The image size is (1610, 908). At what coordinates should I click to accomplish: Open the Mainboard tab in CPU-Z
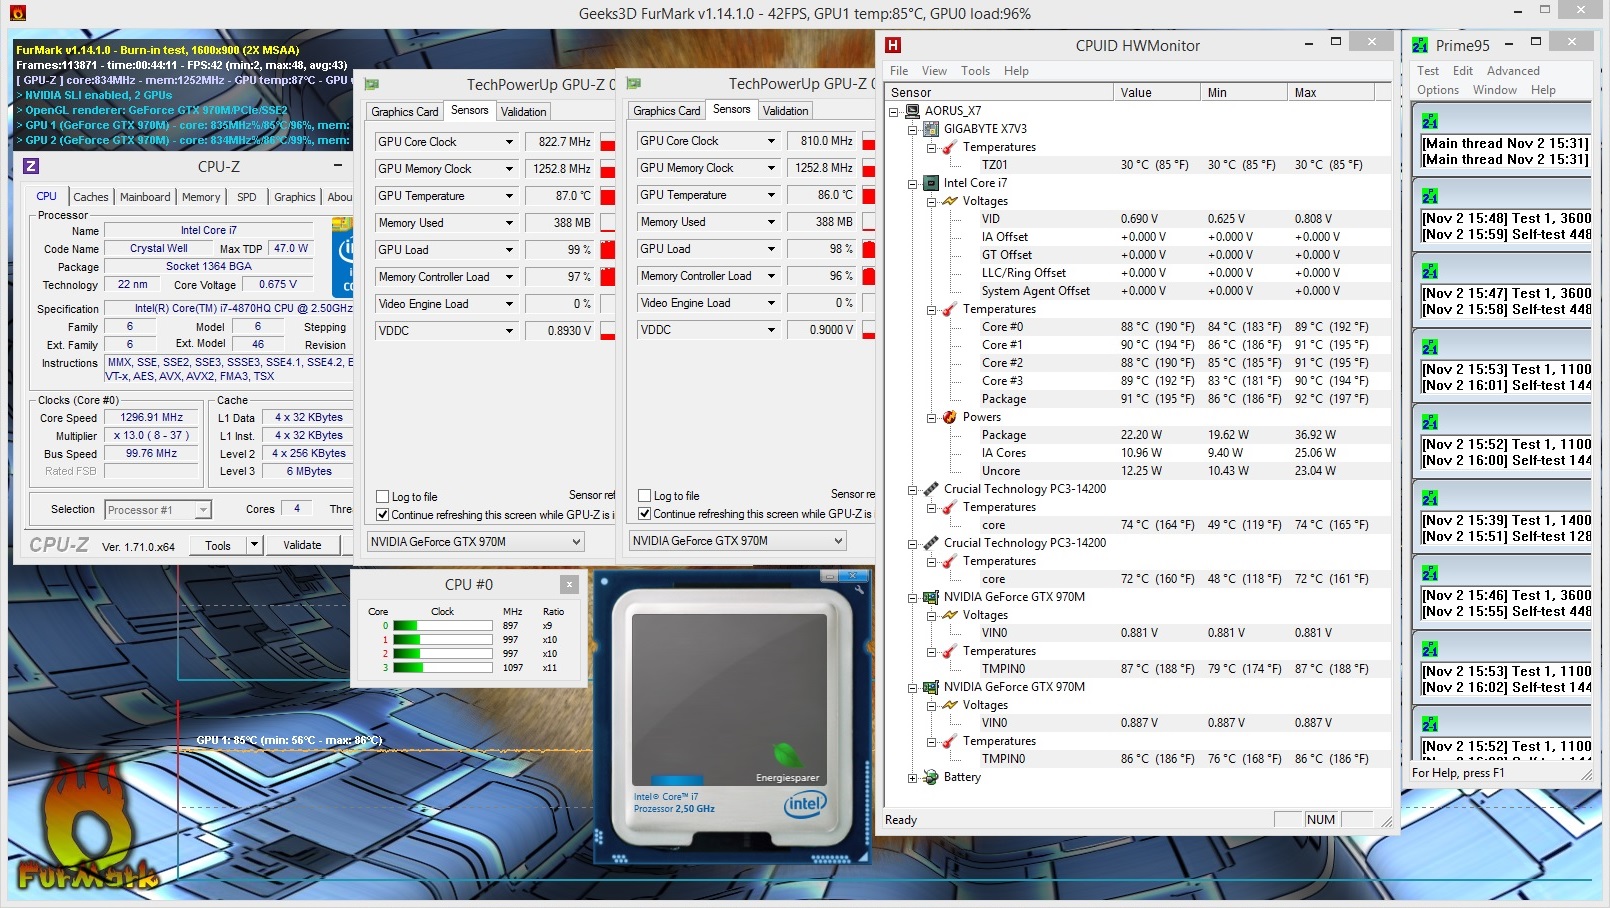coord(145,197)
